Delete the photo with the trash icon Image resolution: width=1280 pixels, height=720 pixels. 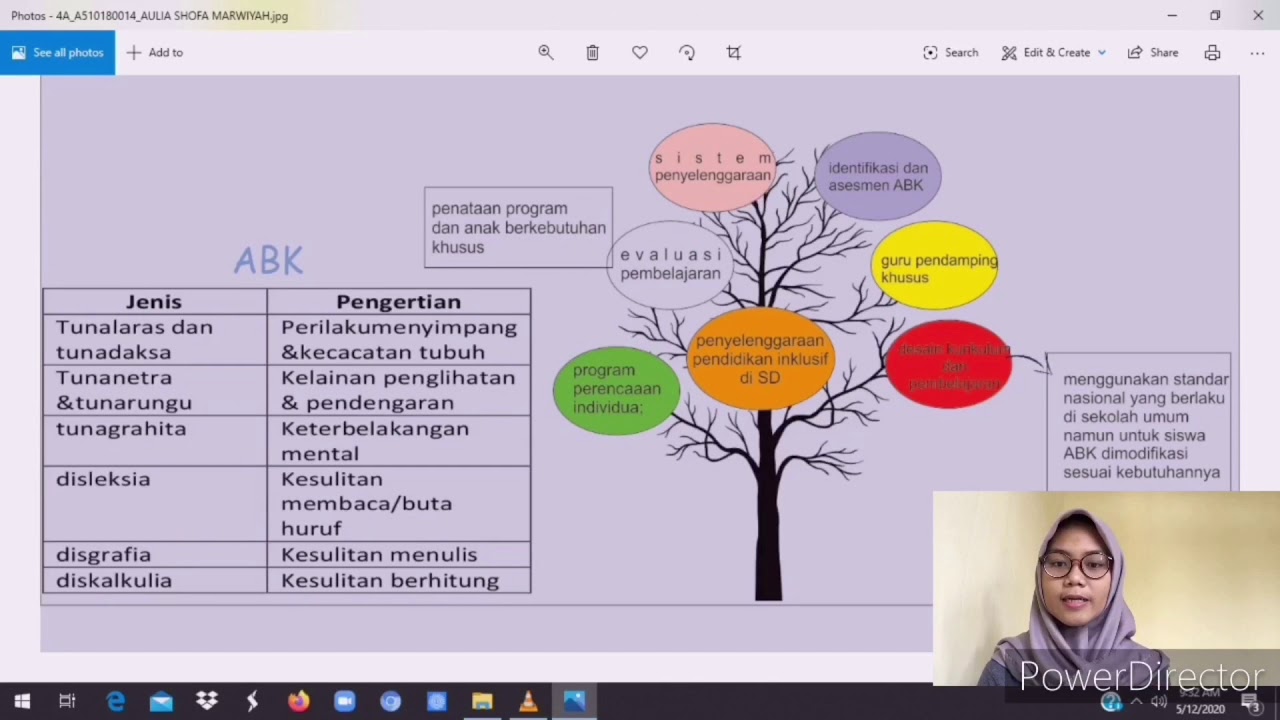click(592, 53)
